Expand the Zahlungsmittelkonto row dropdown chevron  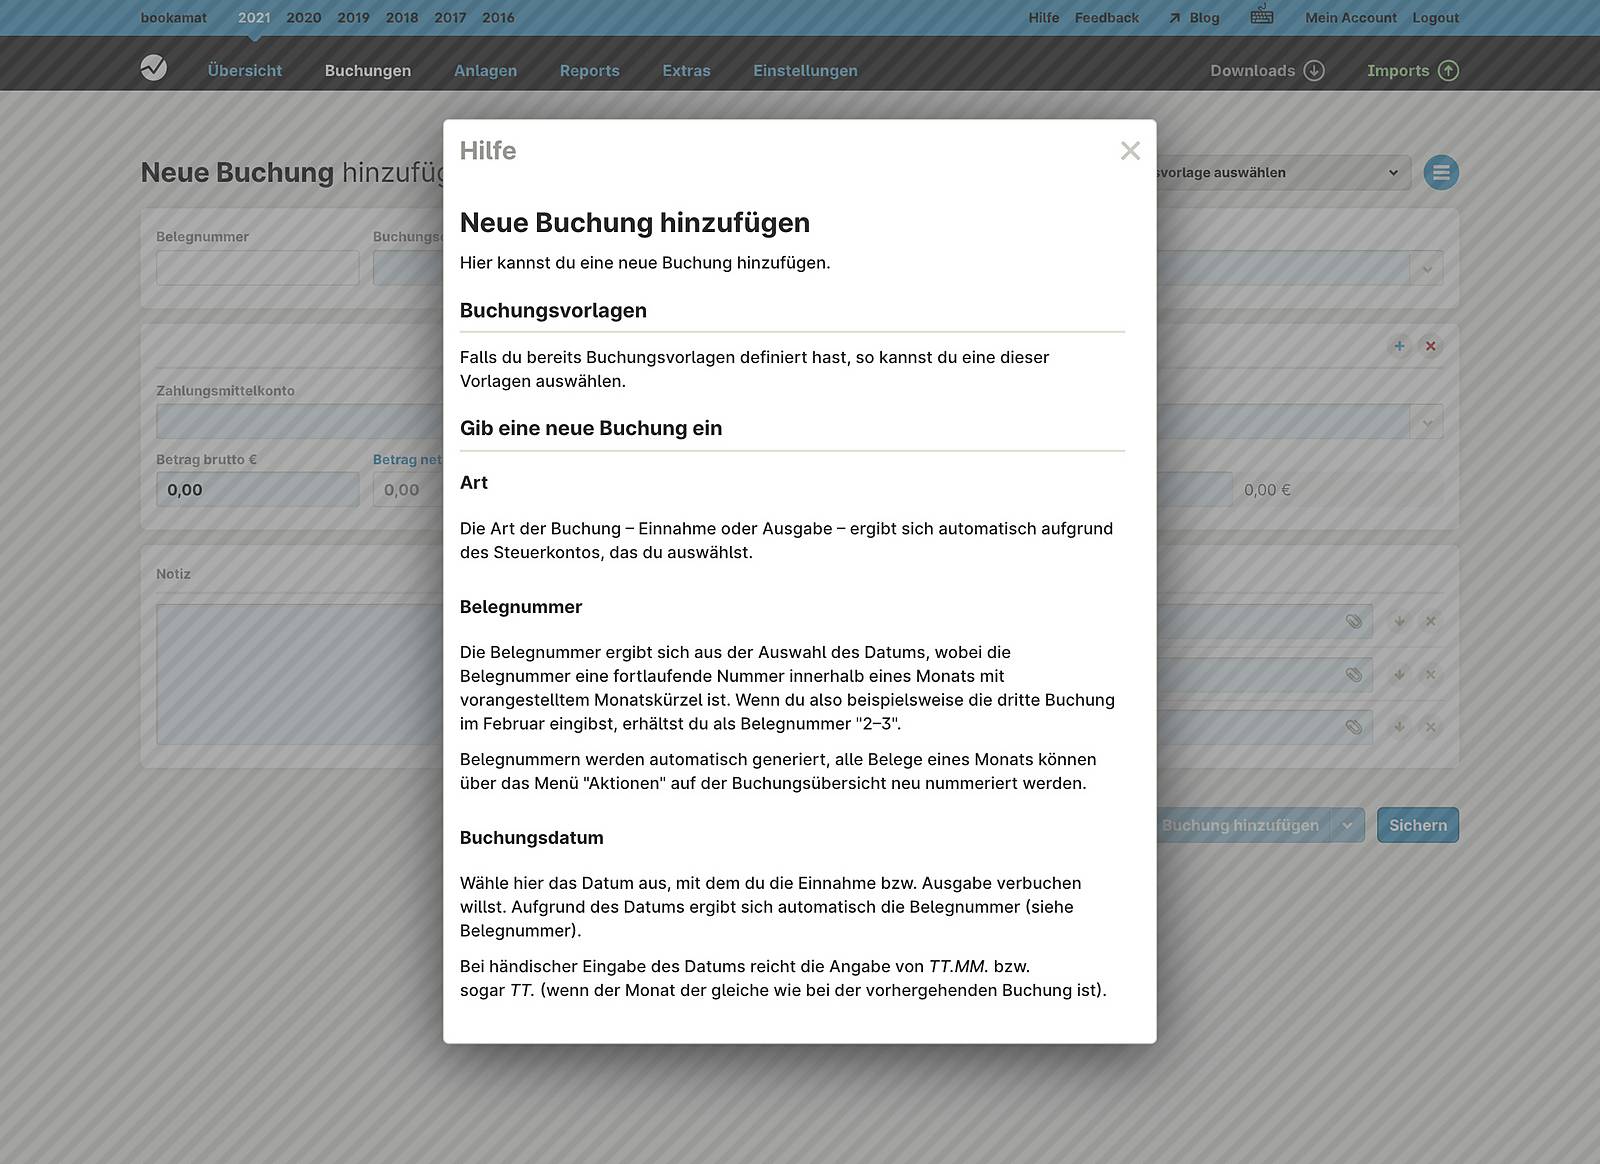(x=1427, y=422)
